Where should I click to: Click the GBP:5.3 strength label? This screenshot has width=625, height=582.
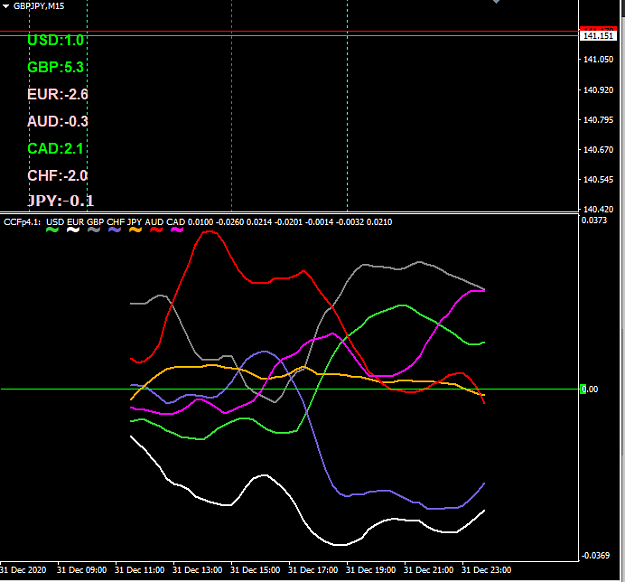pyautogui.click(x=55, y=67)
